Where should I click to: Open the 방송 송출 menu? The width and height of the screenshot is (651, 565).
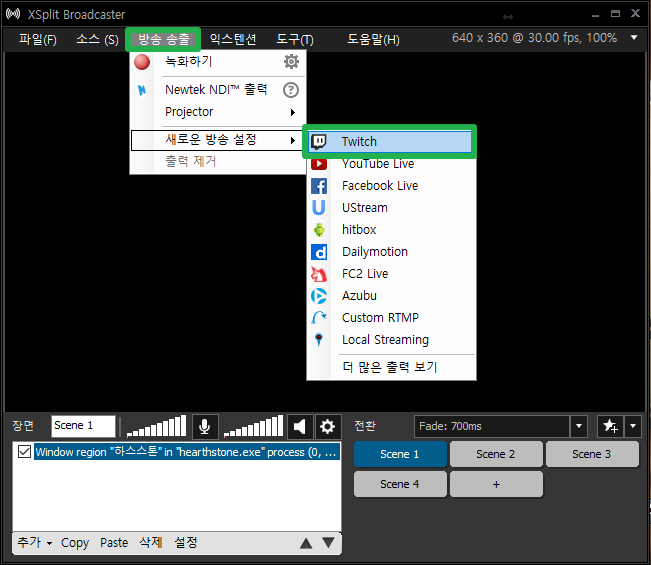click(x=163, y=39)
